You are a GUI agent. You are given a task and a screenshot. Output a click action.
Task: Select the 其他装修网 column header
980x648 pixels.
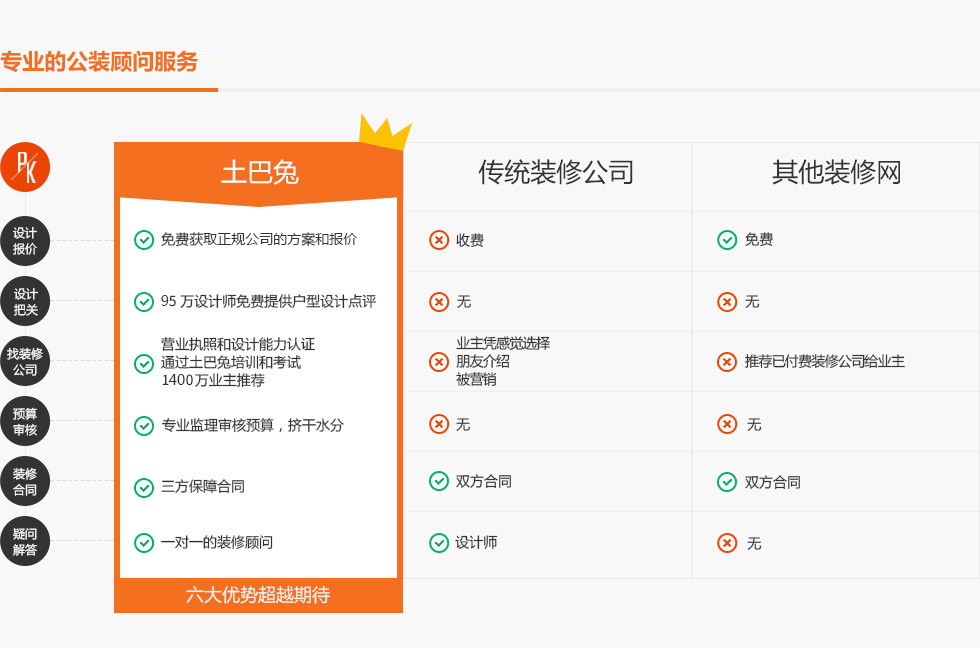(836, 173)
